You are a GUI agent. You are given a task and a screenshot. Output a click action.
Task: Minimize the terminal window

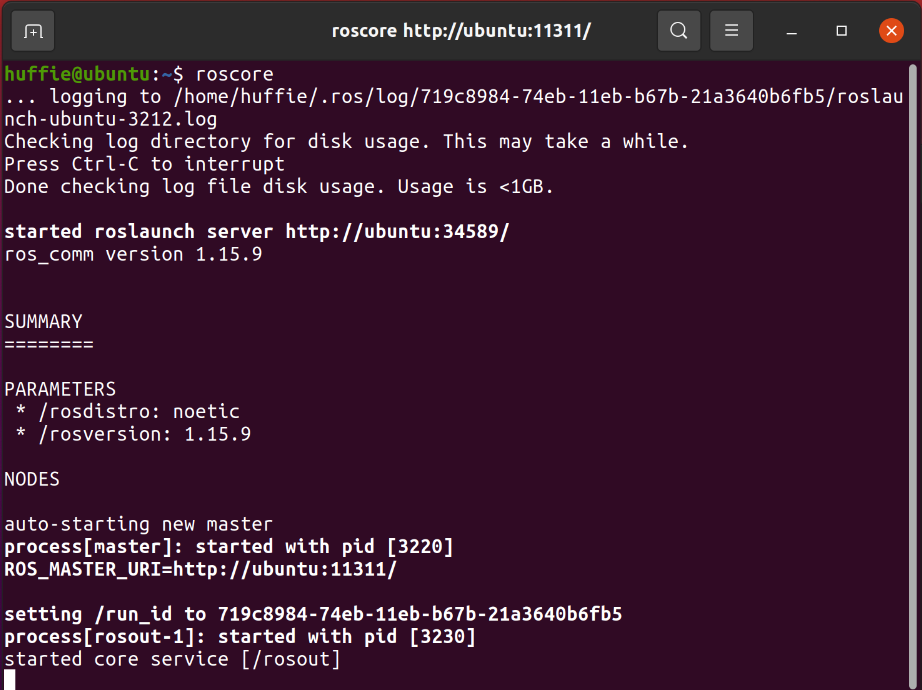click(x=792, y=31)
